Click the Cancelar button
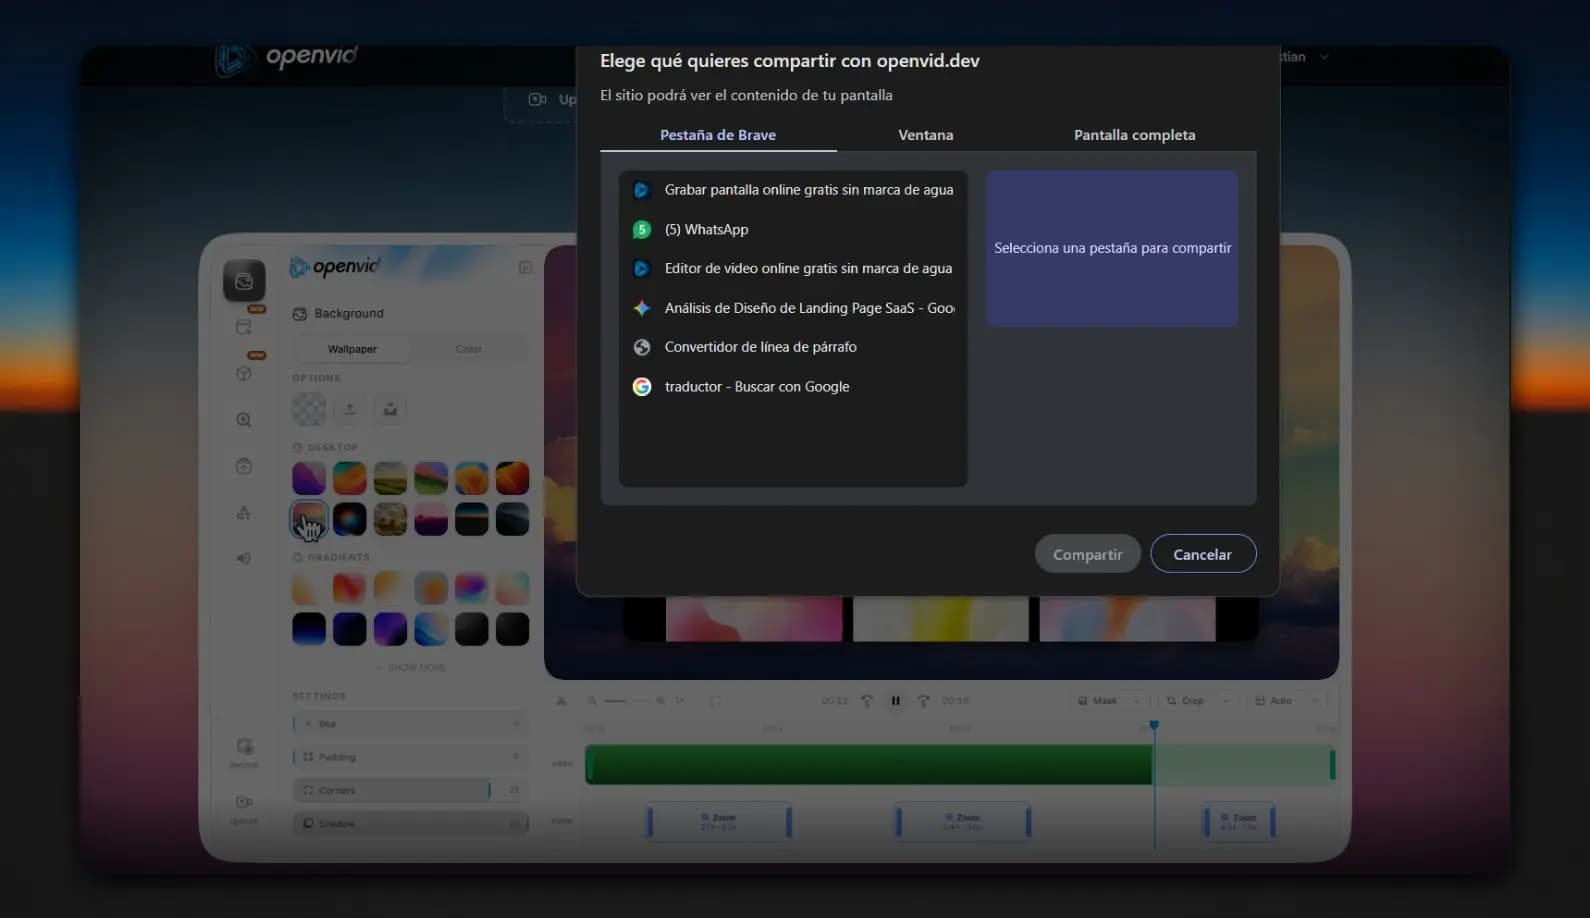The width and height of the screenshot is (1590, 918). click(1203, 554)
